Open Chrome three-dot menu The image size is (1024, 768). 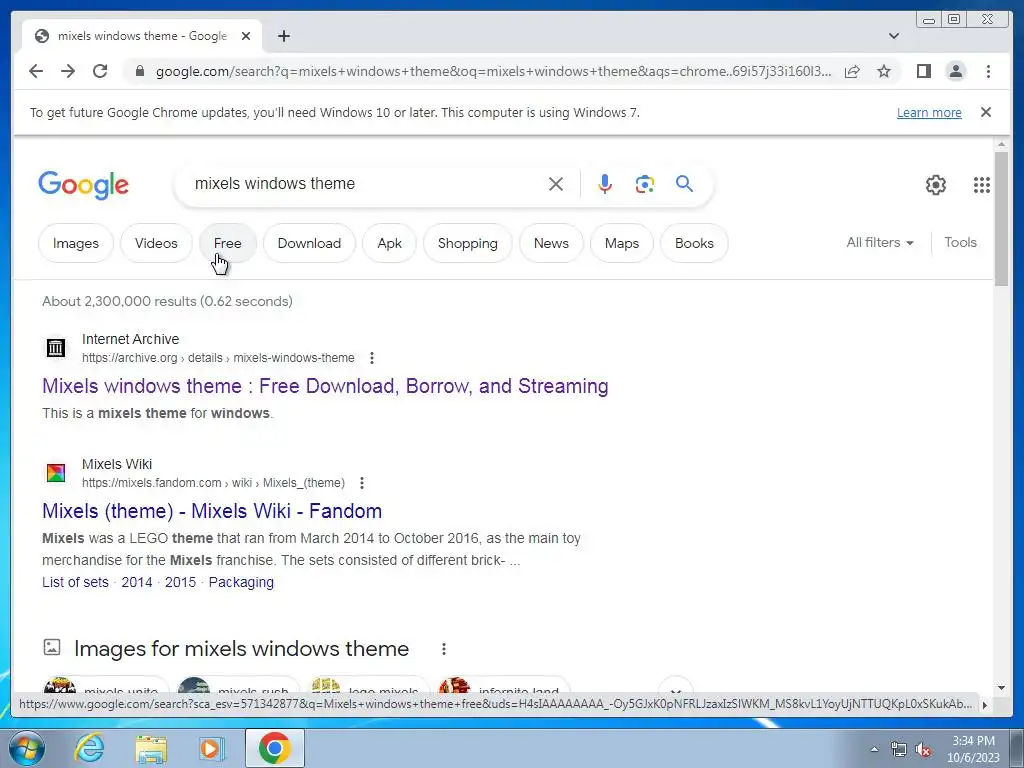[x=988, y=71]
